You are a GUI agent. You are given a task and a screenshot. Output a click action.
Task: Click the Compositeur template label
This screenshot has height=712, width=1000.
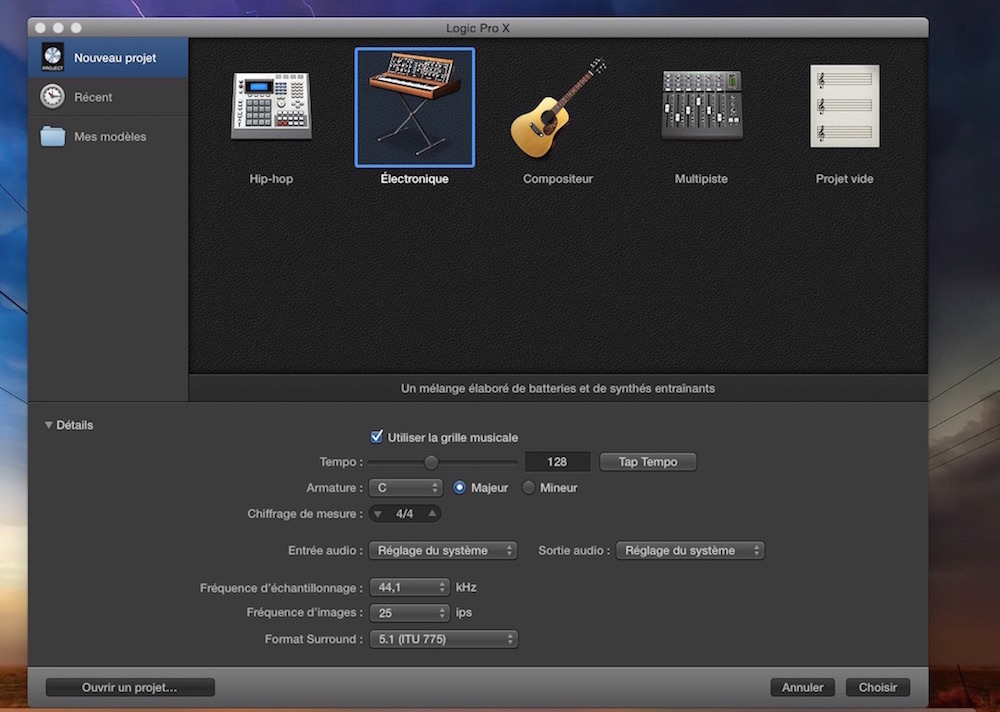point(558,179)
